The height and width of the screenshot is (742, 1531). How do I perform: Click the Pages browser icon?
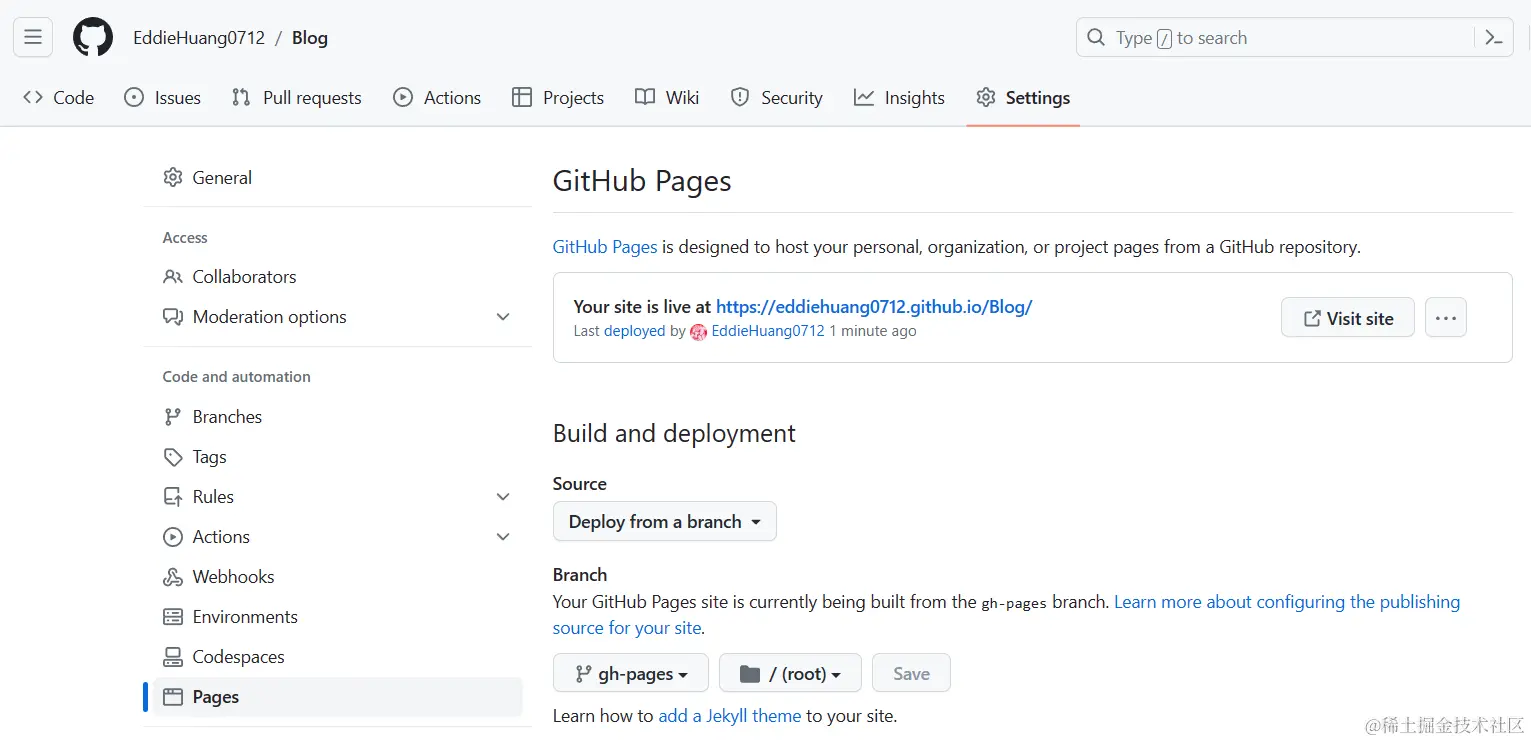(x=173, y=697)
